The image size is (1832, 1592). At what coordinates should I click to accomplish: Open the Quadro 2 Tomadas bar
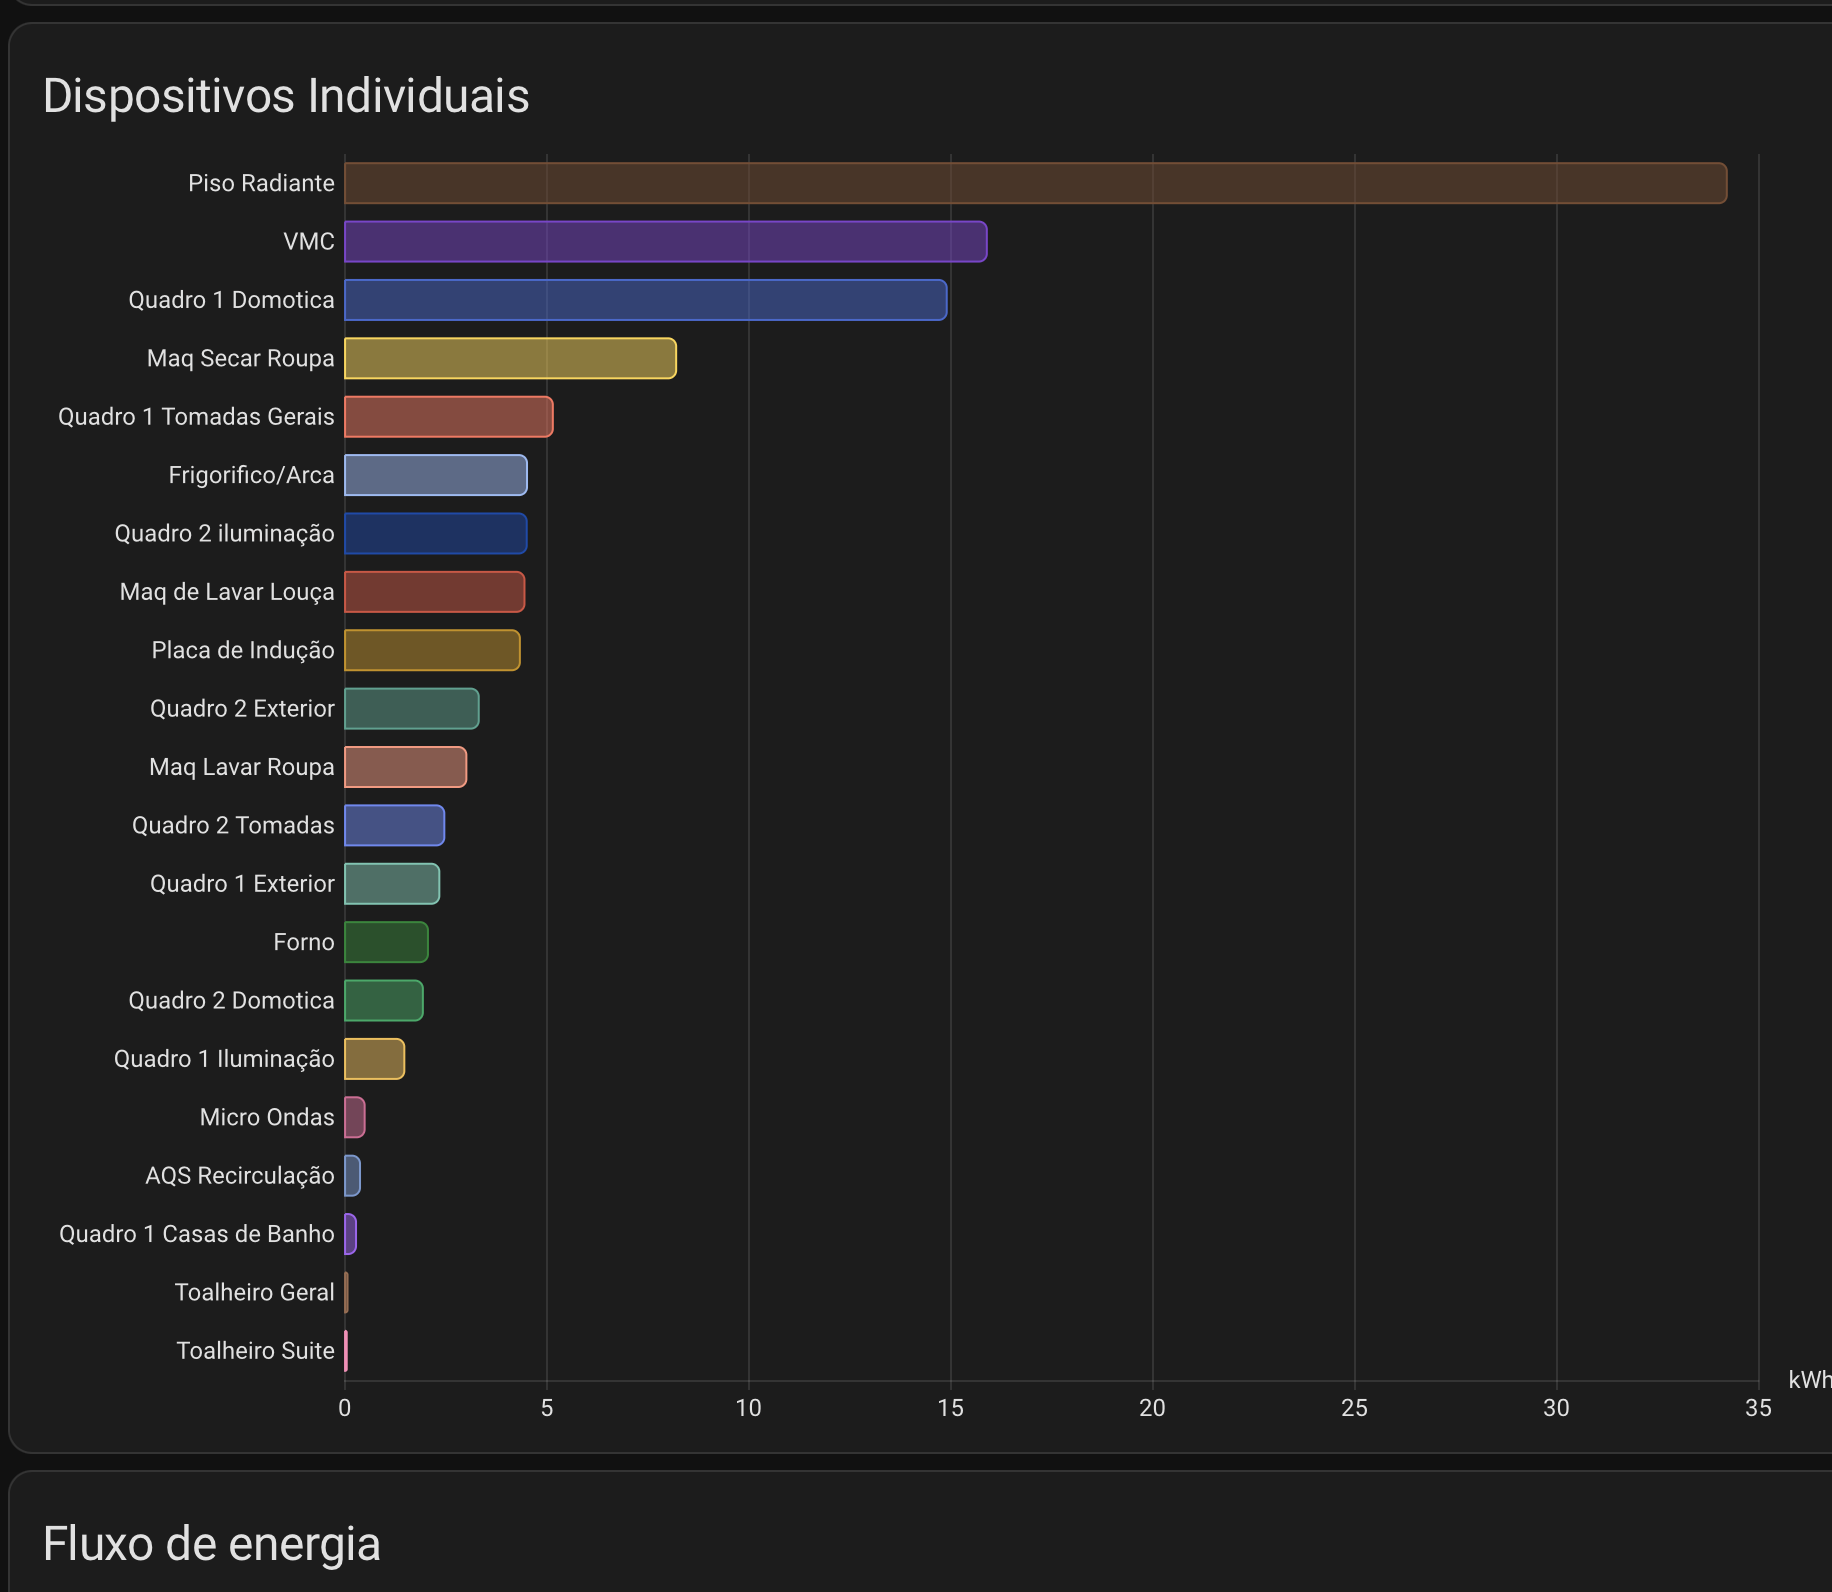click(394, 826)
